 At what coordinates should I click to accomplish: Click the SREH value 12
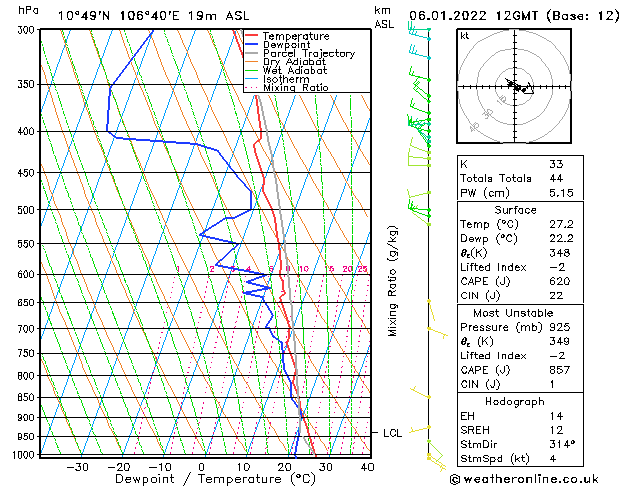coord(556,430)
